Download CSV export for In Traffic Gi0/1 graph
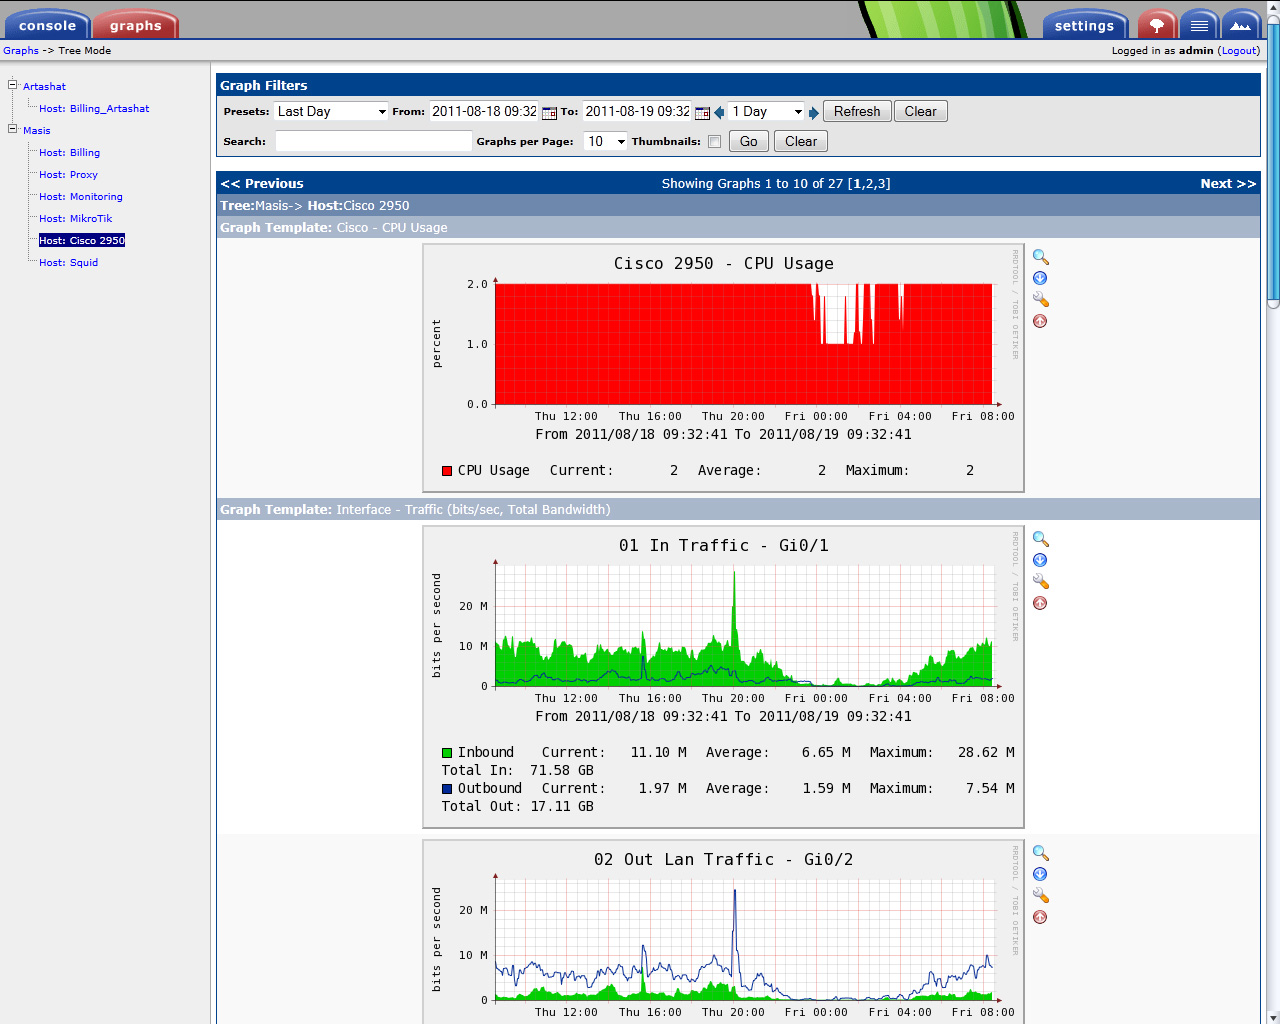The width and height of the screenshot is (1280, 1024). pos(1040,560)
